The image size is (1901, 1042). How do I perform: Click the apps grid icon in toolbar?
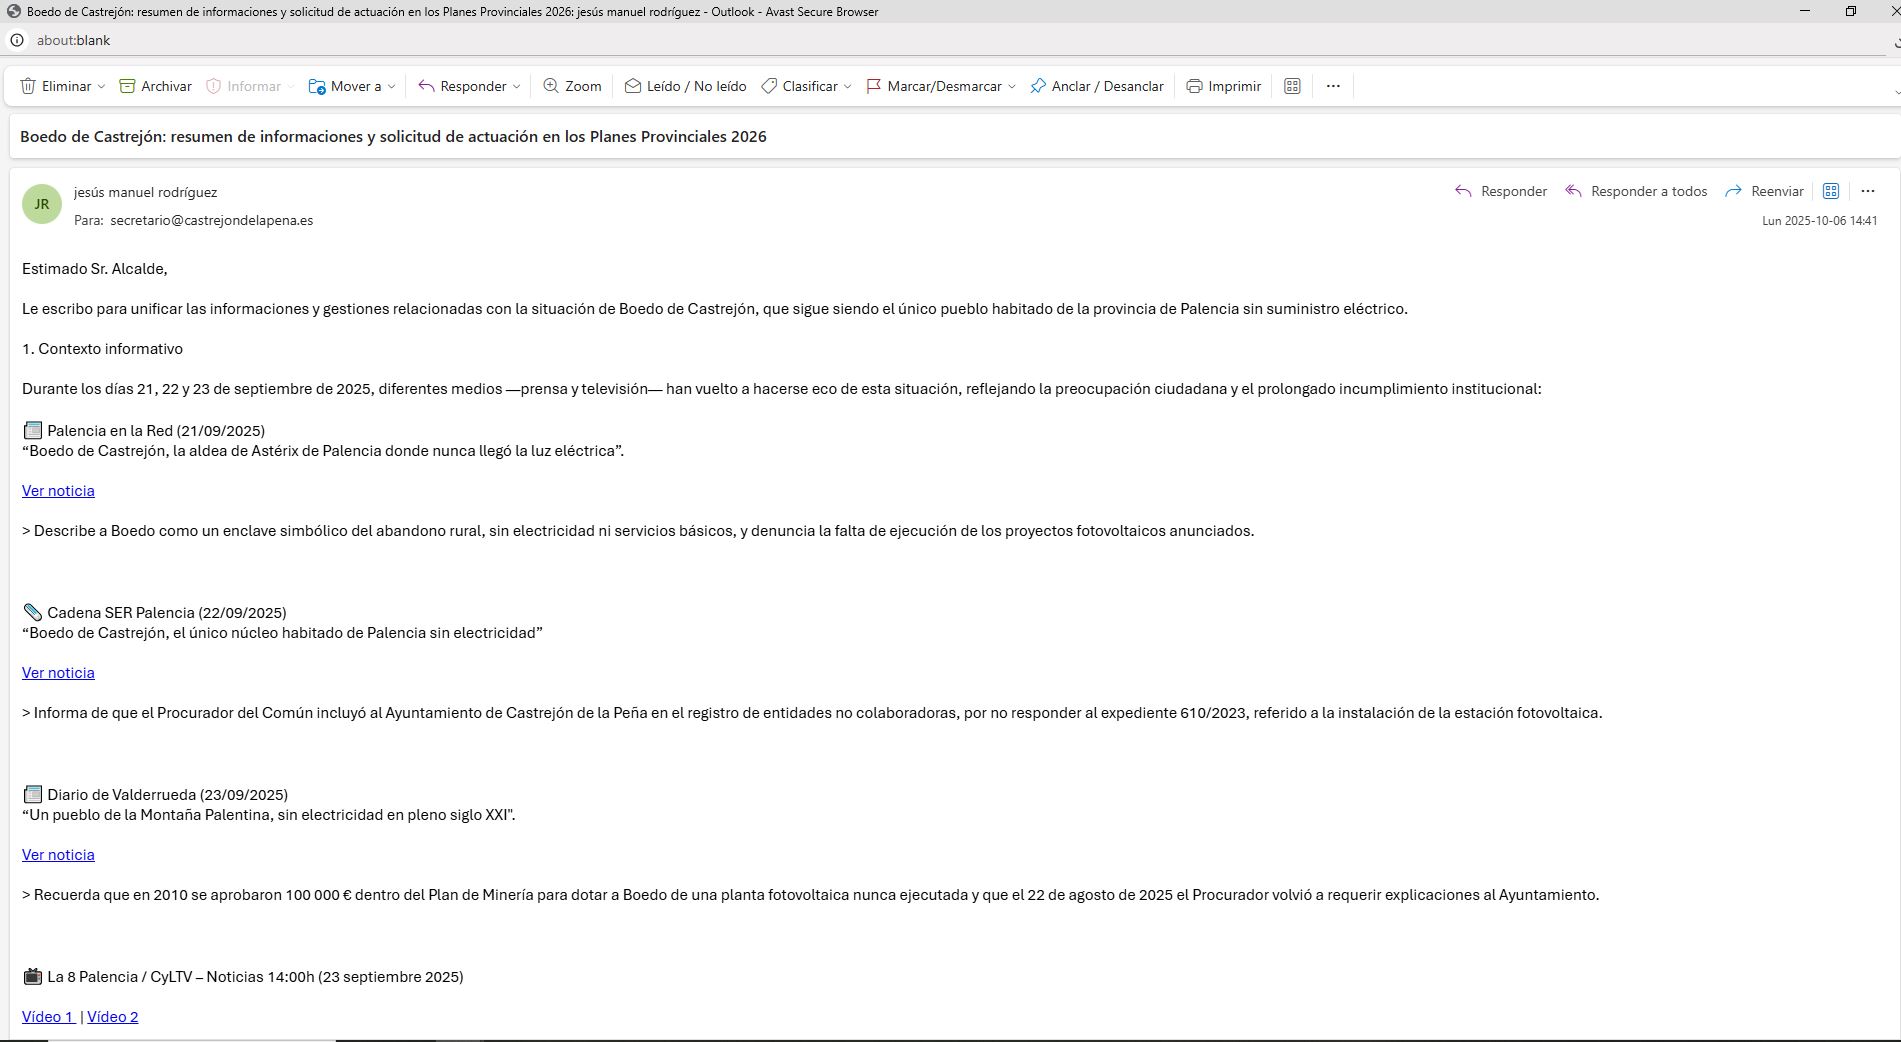click(x=1292, y=86)
